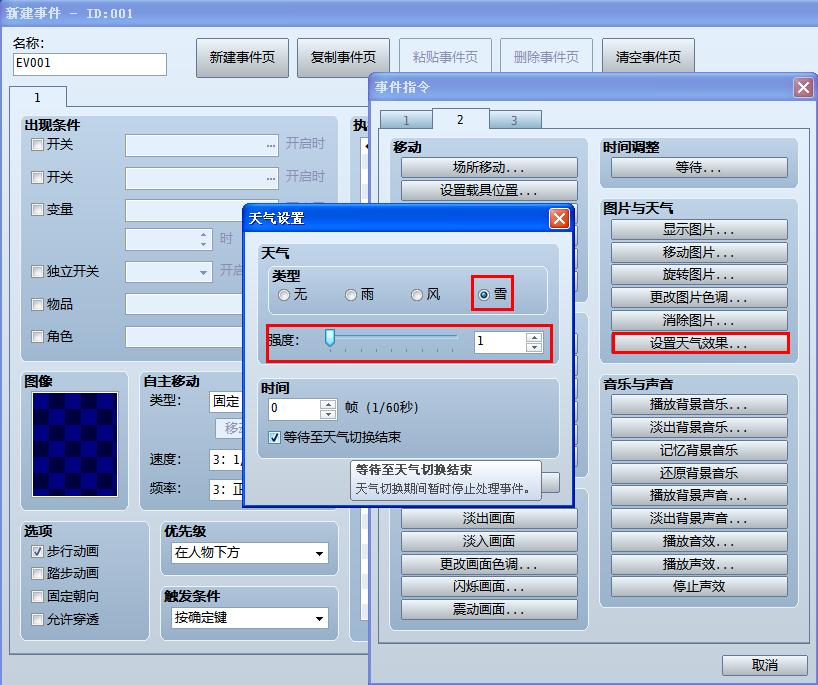
Task: Increase 时间 frames with up arrow
Action: (x=328, y=404)
